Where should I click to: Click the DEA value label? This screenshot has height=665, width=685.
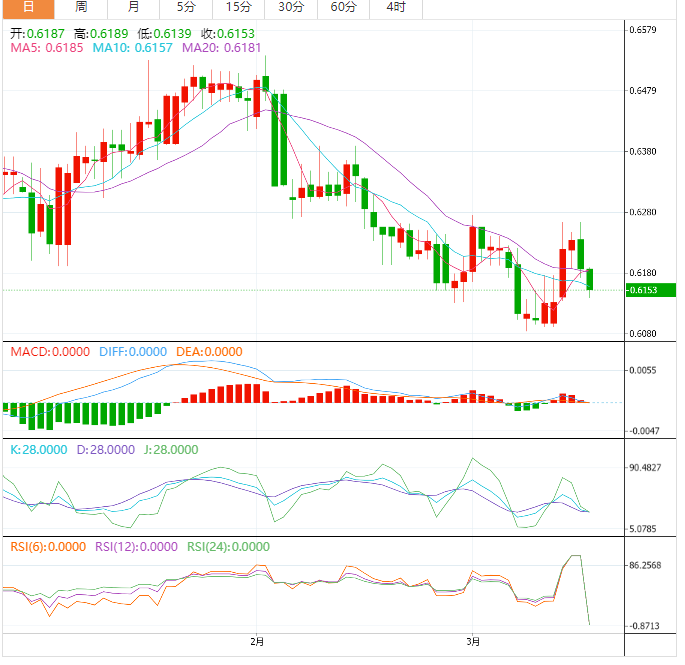[x=209, y=352]
